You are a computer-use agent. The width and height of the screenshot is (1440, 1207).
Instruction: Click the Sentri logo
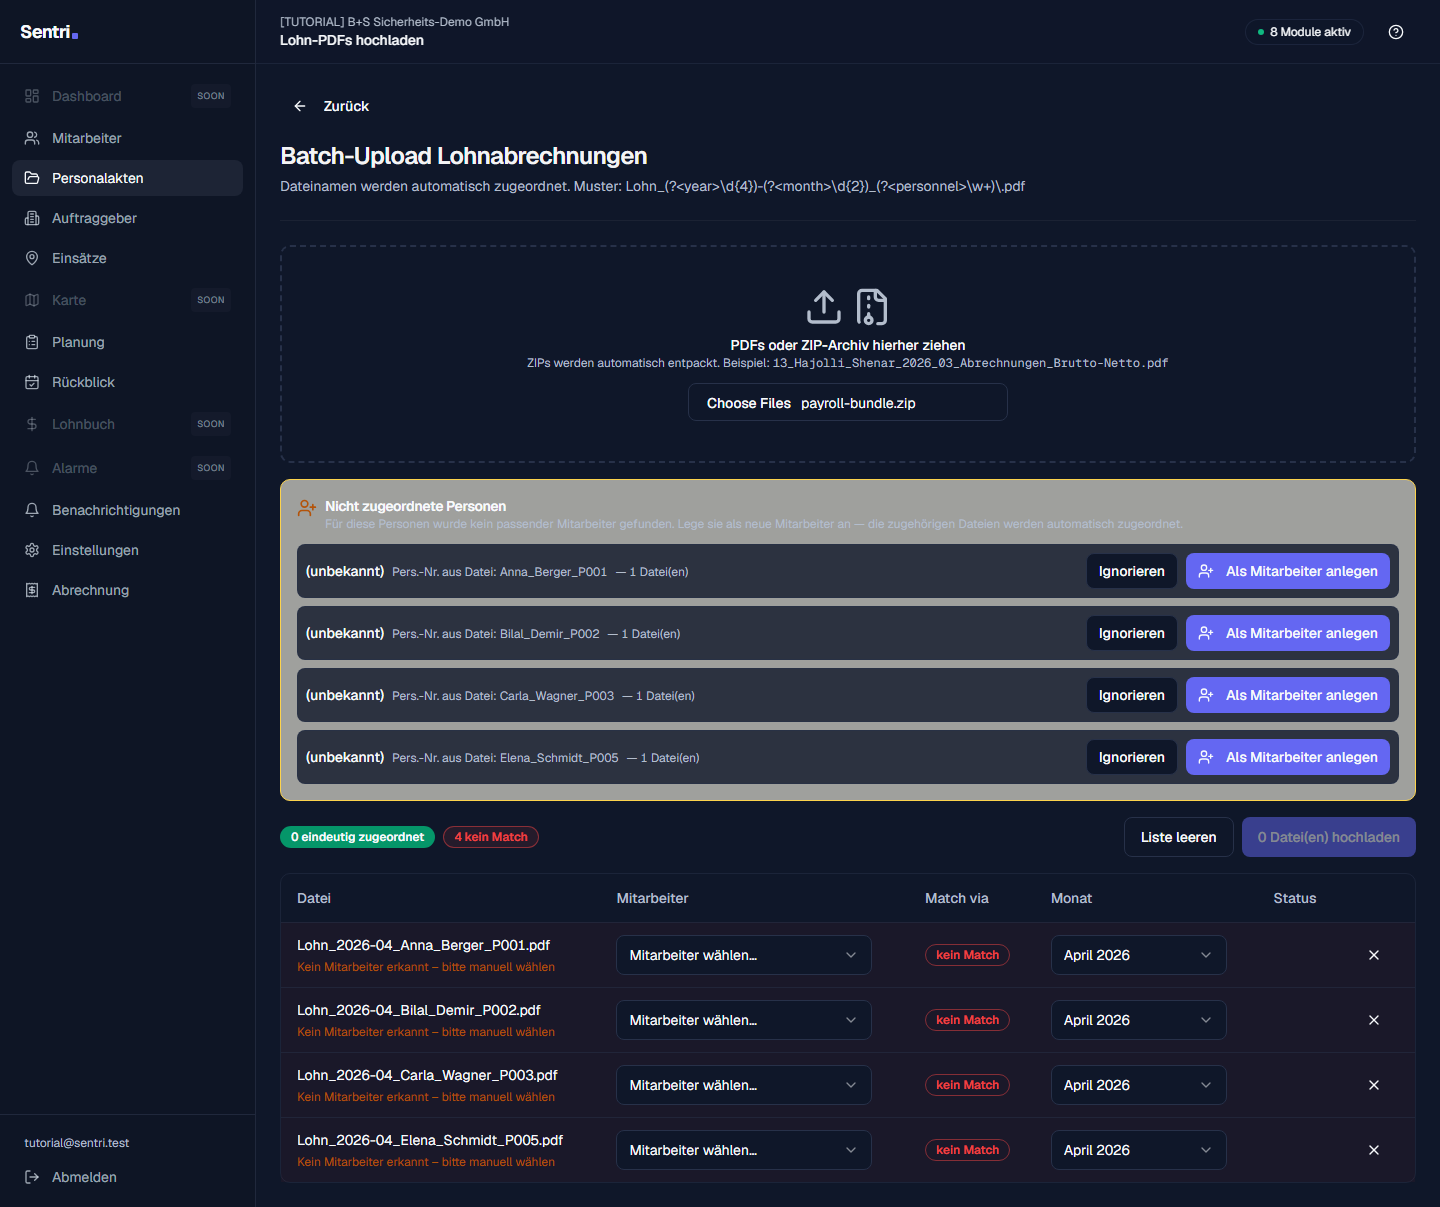pyautogui.click(x=49, y=32)
